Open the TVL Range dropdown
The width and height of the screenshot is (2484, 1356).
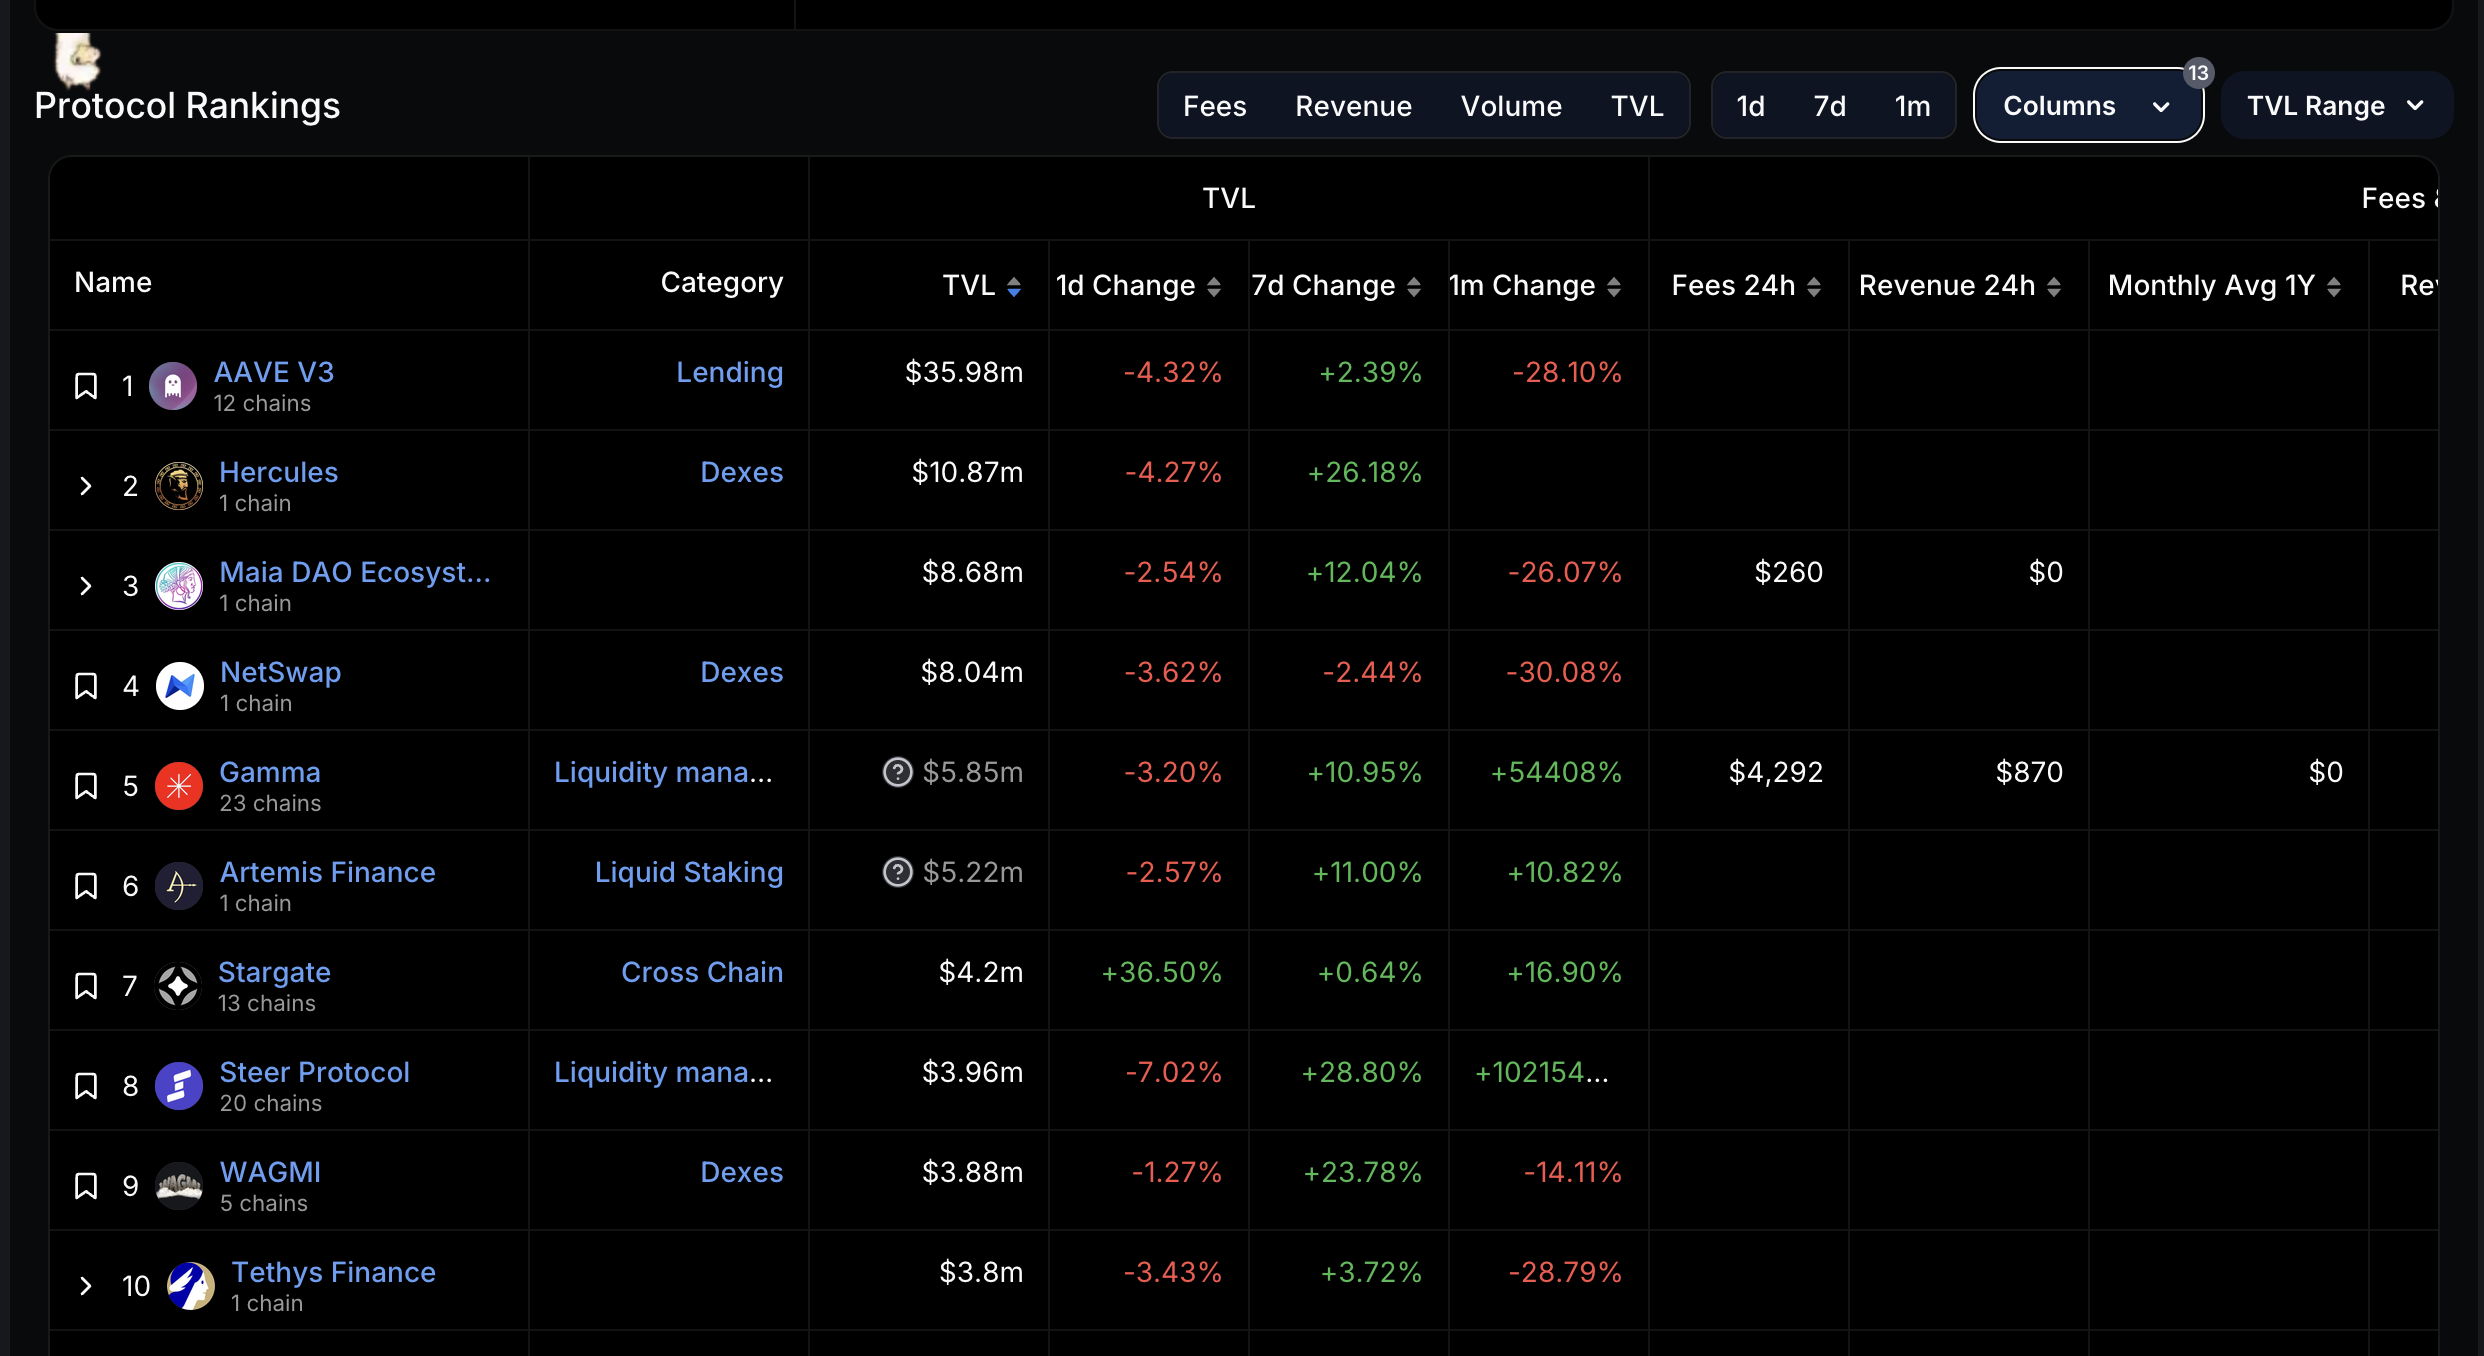(x=2335, y=106)
